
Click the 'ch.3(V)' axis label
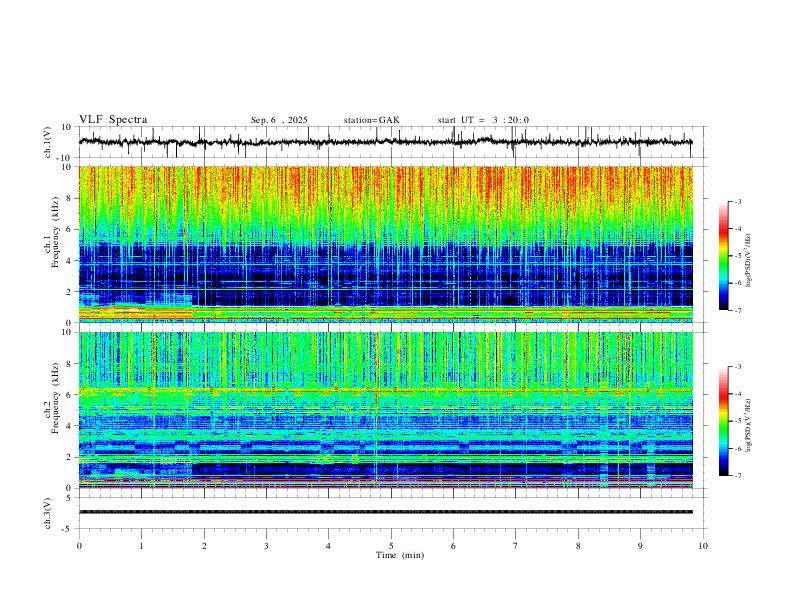pos(48,513)
